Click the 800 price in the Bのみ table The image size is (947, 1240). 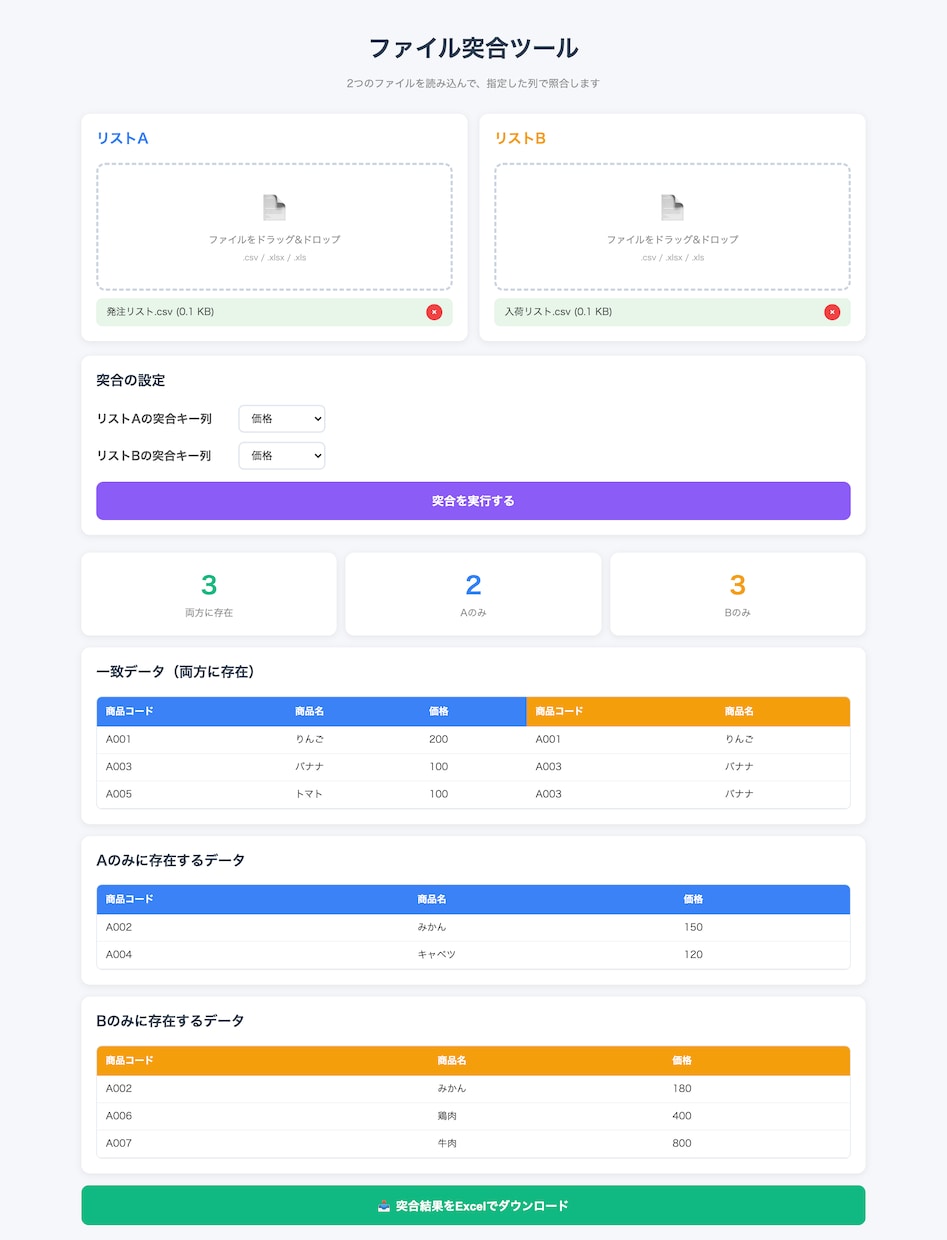coord(682,1143)
